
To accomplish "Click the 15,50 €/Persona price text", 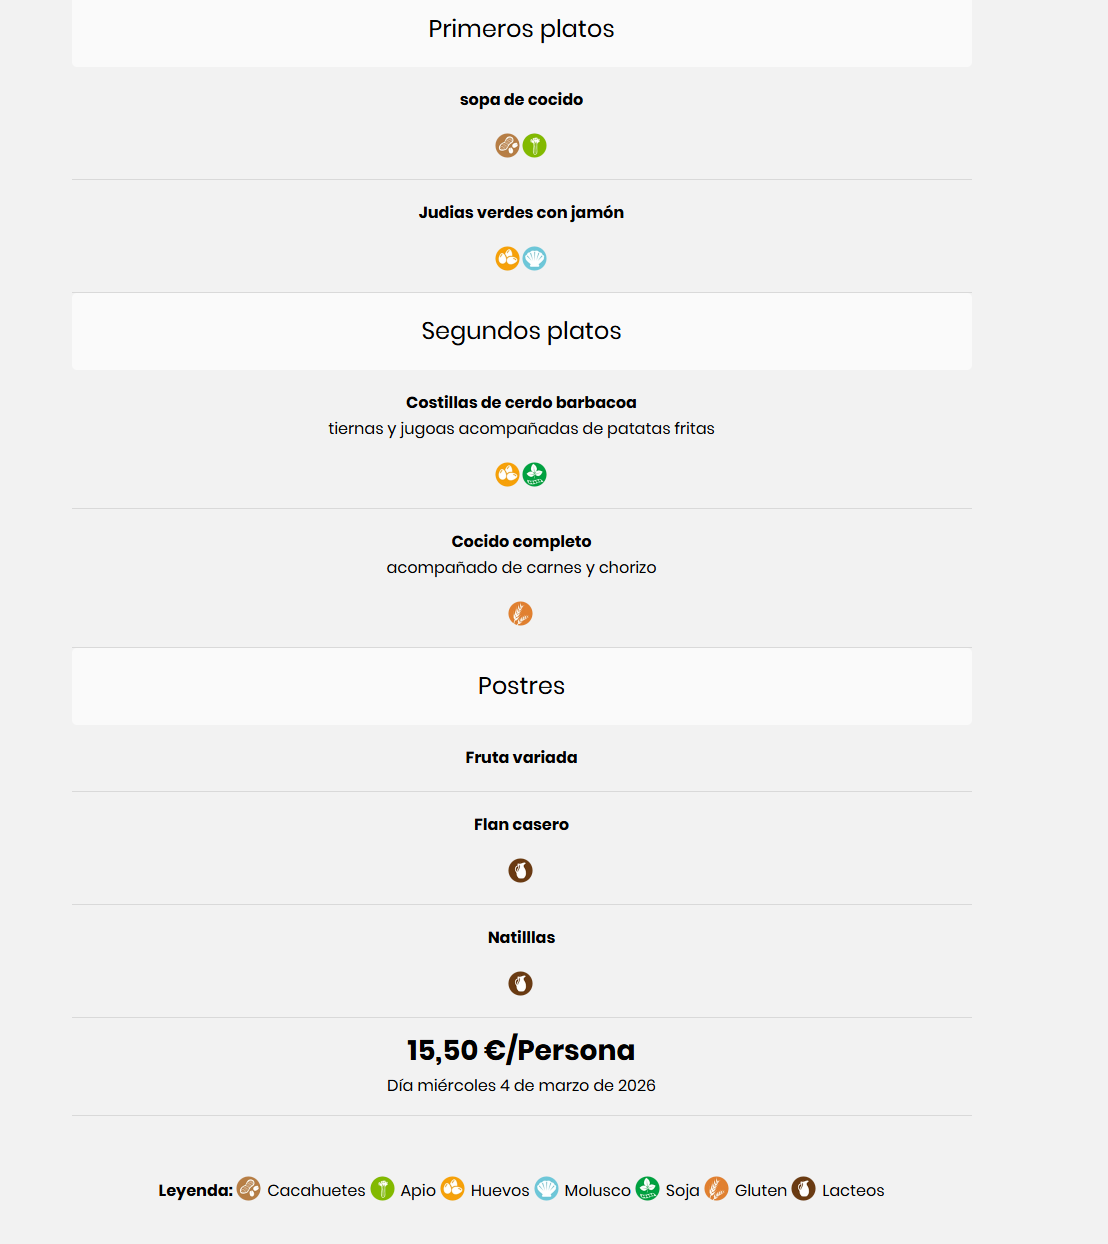I will 521,1050.
